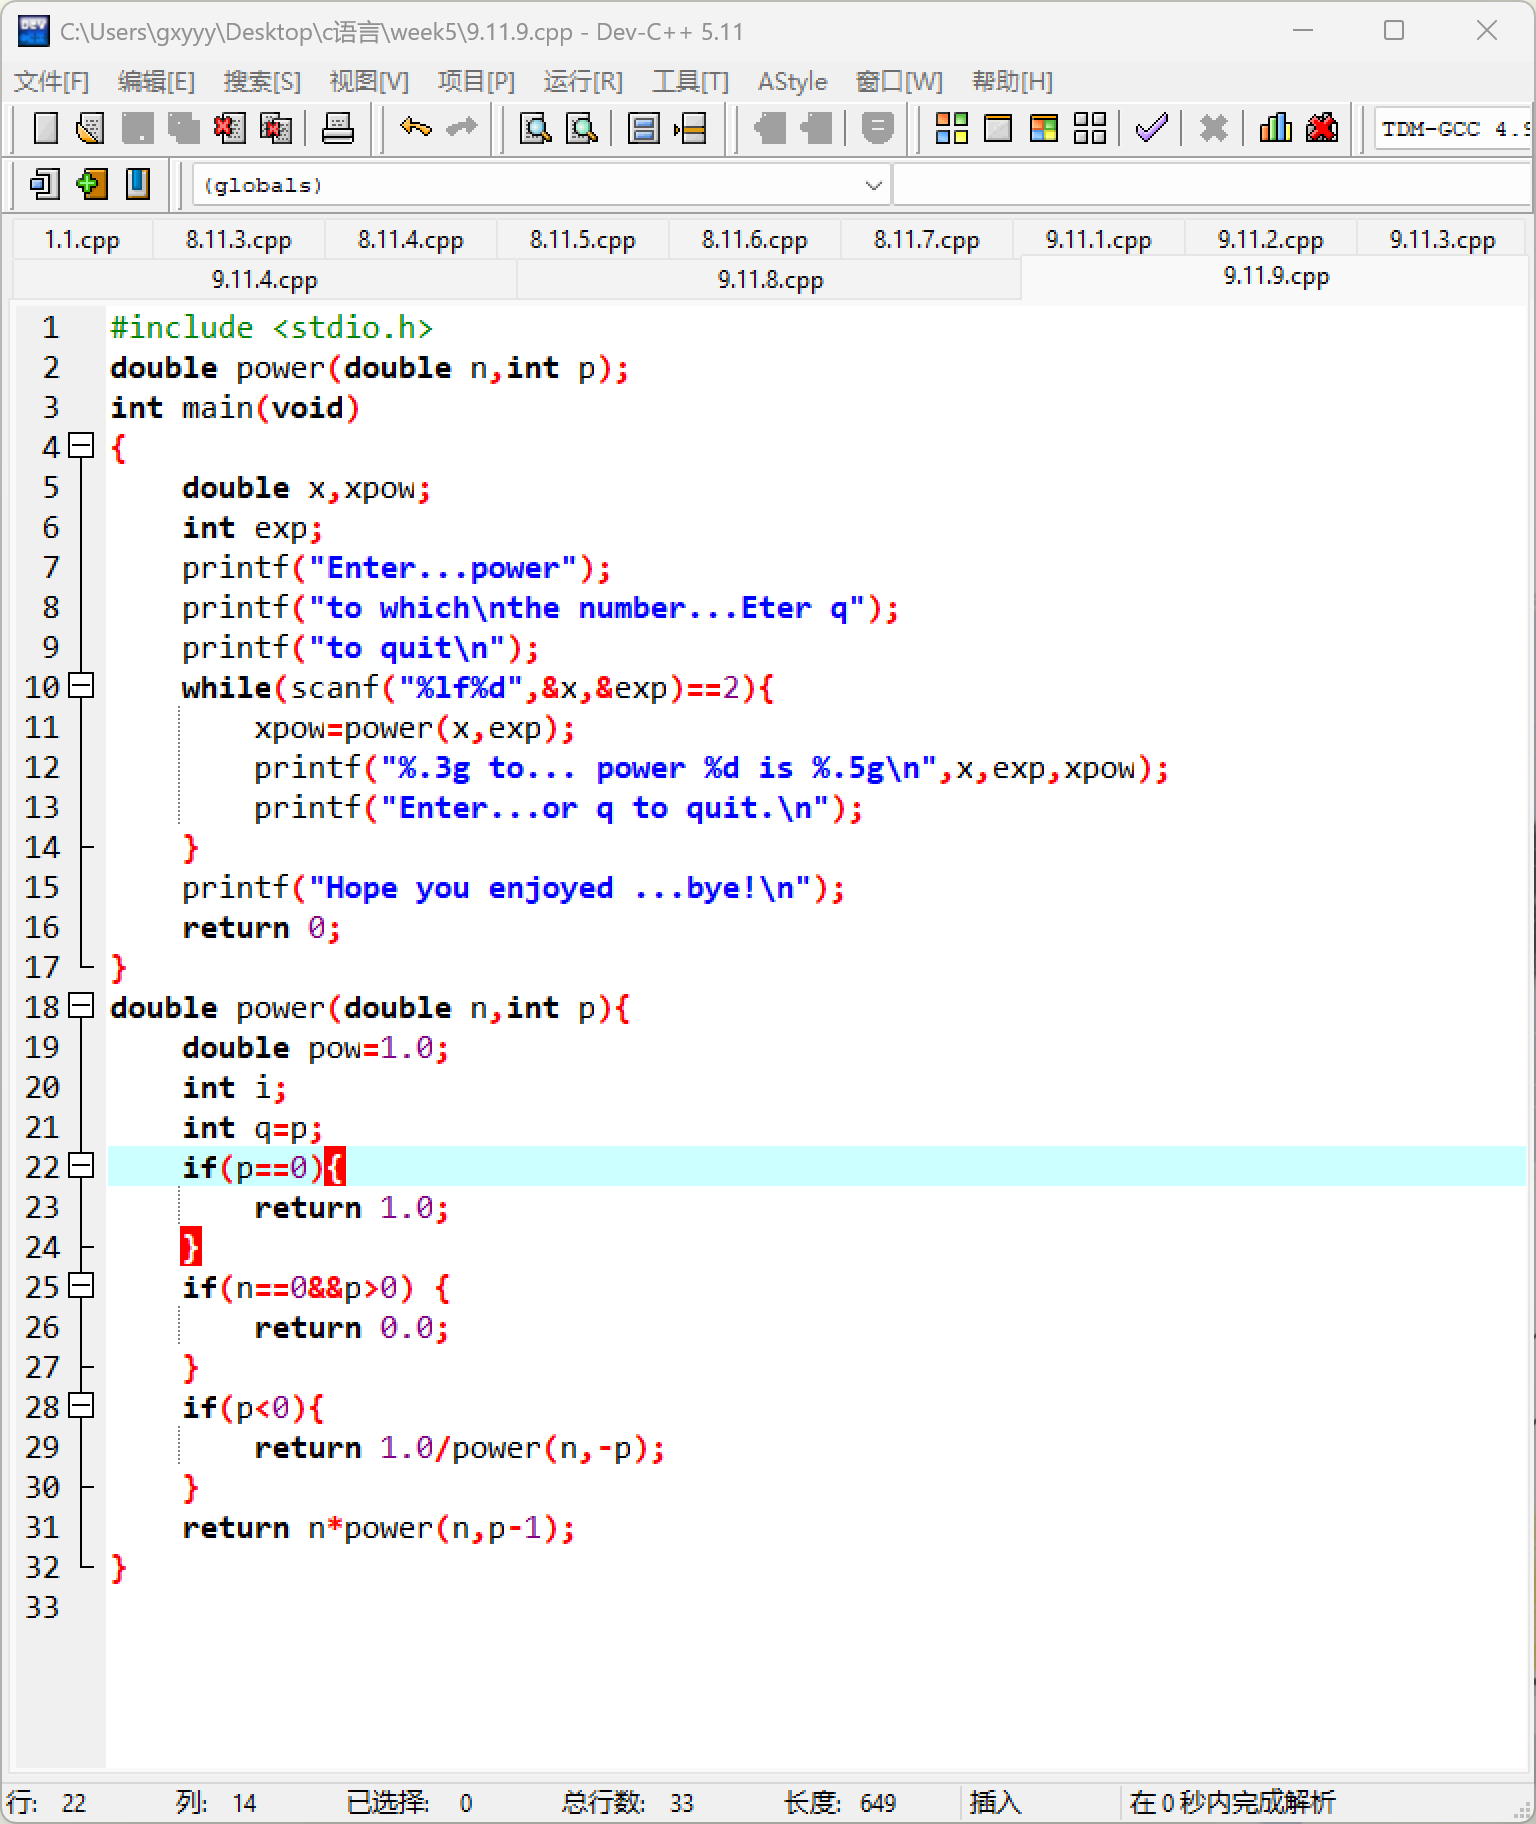
Task: Open Replace with the second magnifier icon
Action: click(x=582, y=128)
